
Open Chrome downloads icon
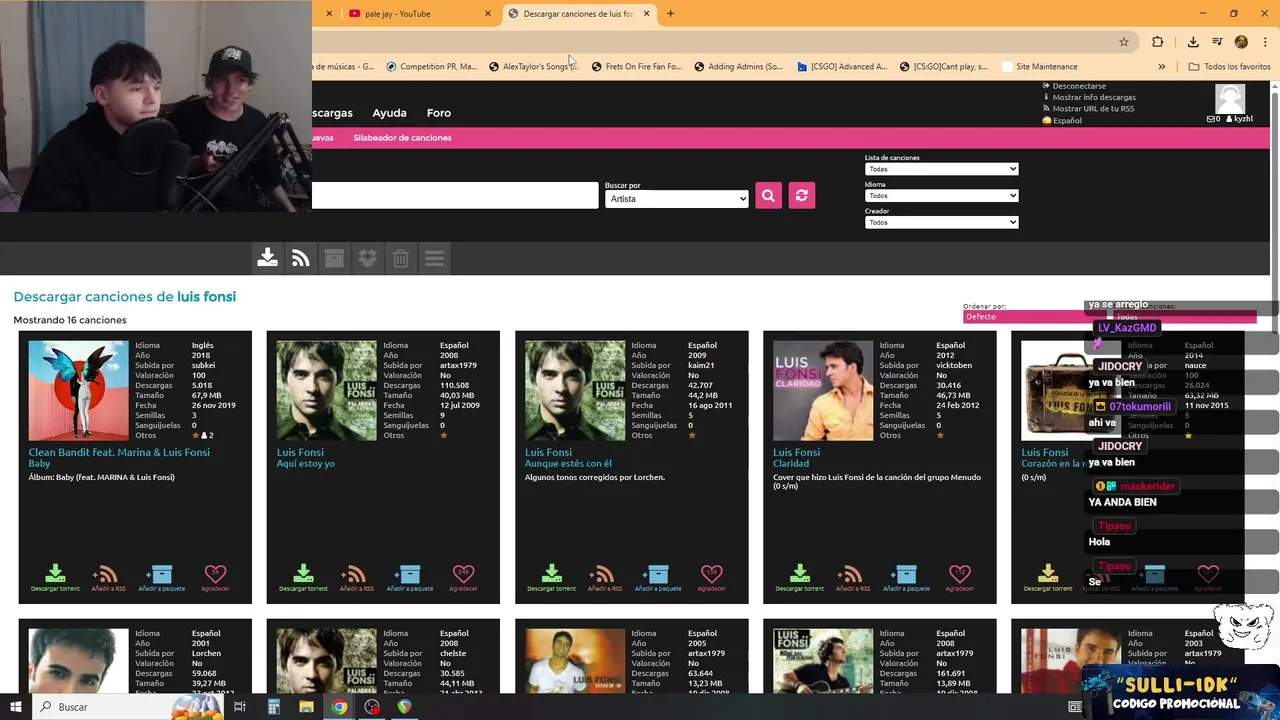(x=1193, y=42)
